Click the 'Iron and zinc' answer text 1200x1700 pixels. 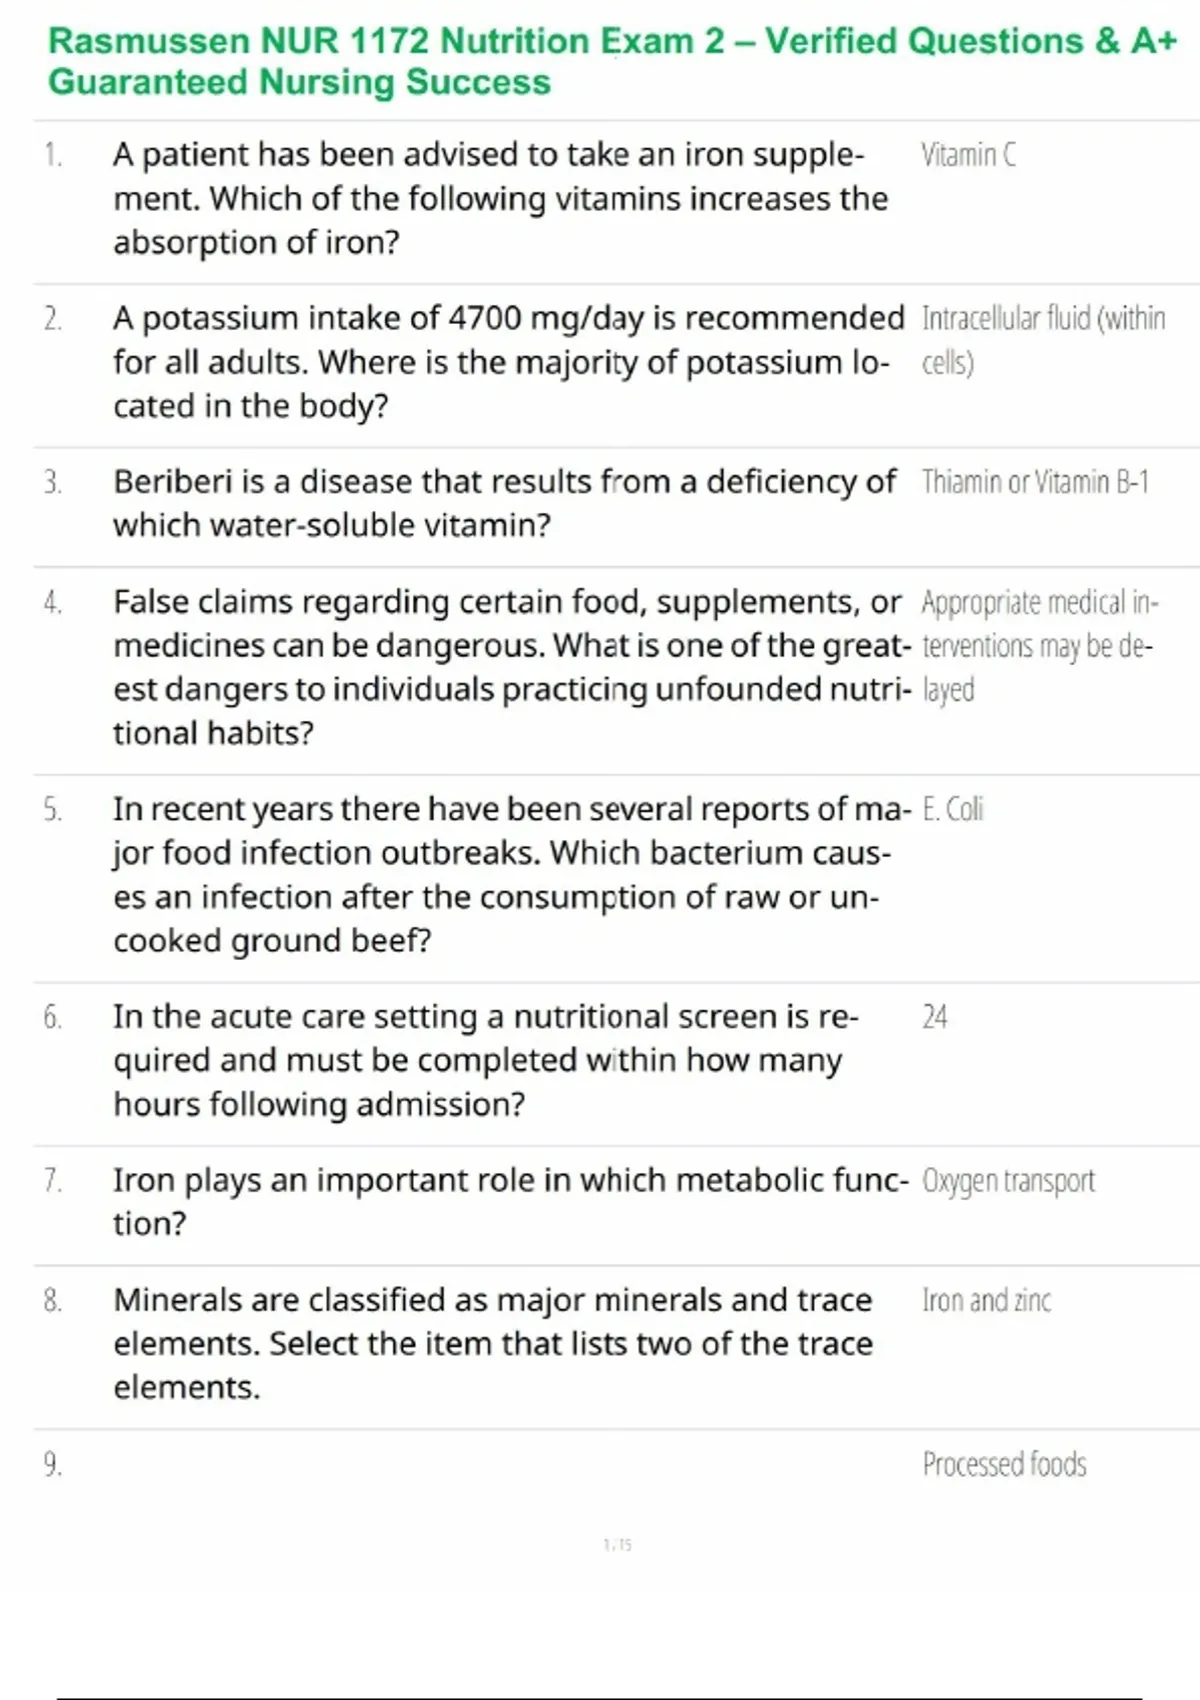[986, 1300]
